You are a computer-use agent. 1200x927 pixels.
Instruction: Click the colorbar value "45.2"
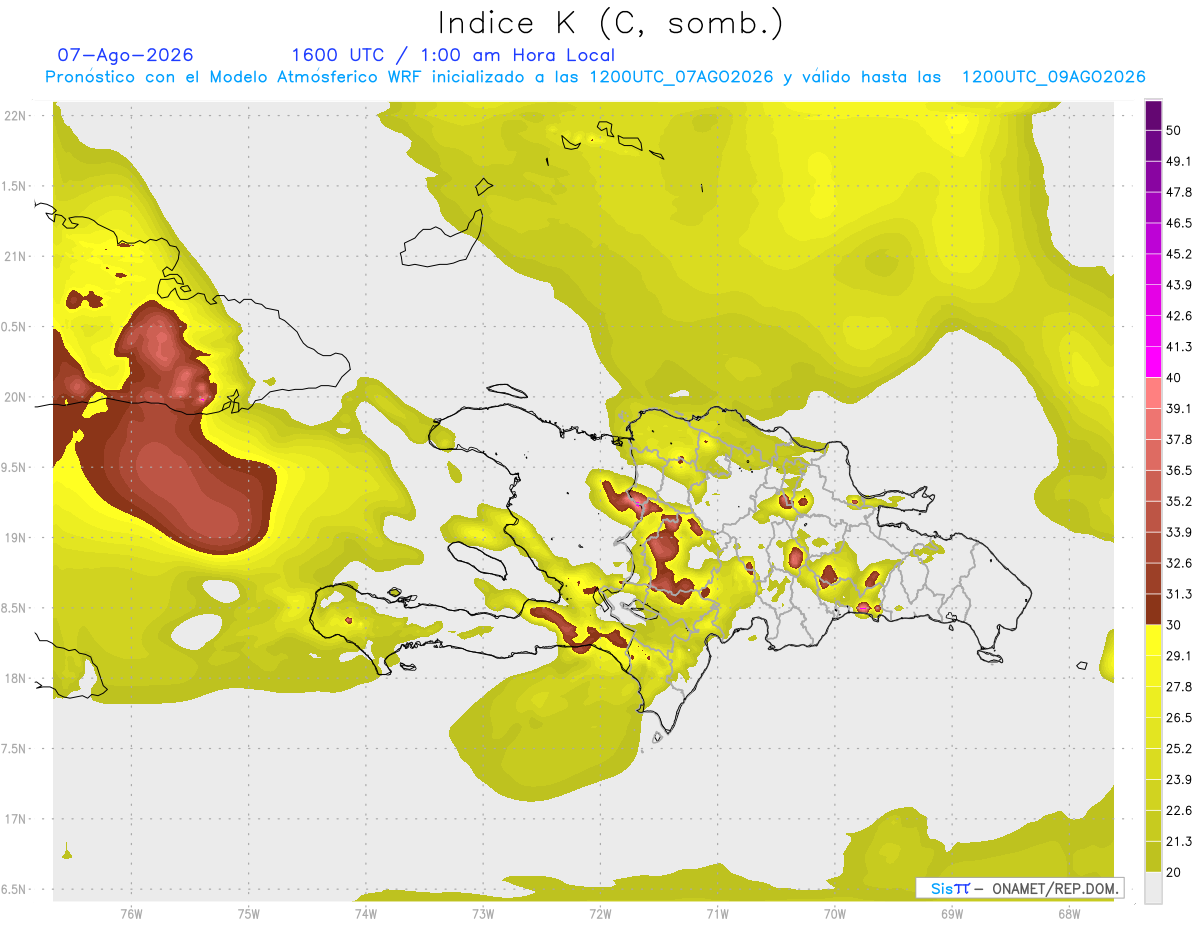click(1178, 254)
